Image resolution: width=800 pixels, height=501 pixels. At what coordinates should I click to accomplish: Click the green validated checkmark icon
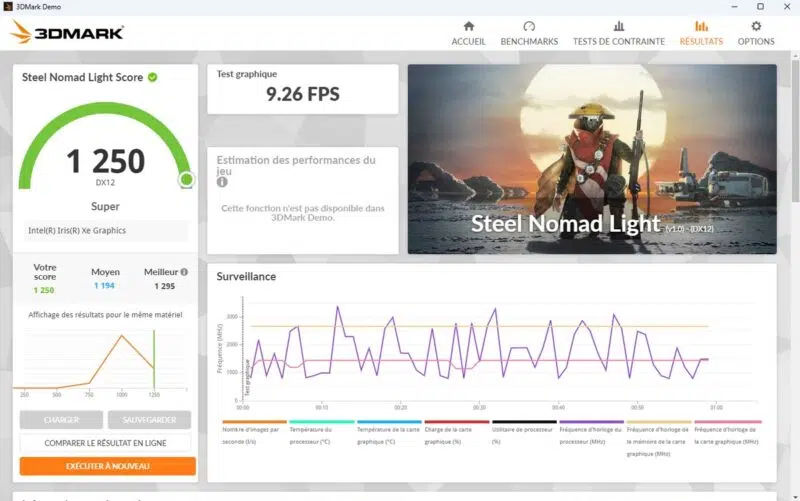tap(153, 77)
